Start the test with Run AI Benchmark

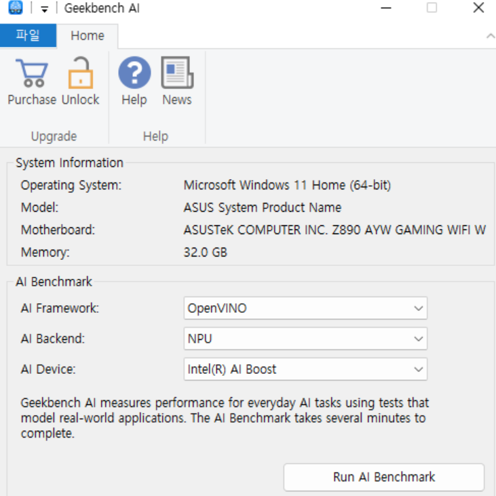click(x=384, y=477)
